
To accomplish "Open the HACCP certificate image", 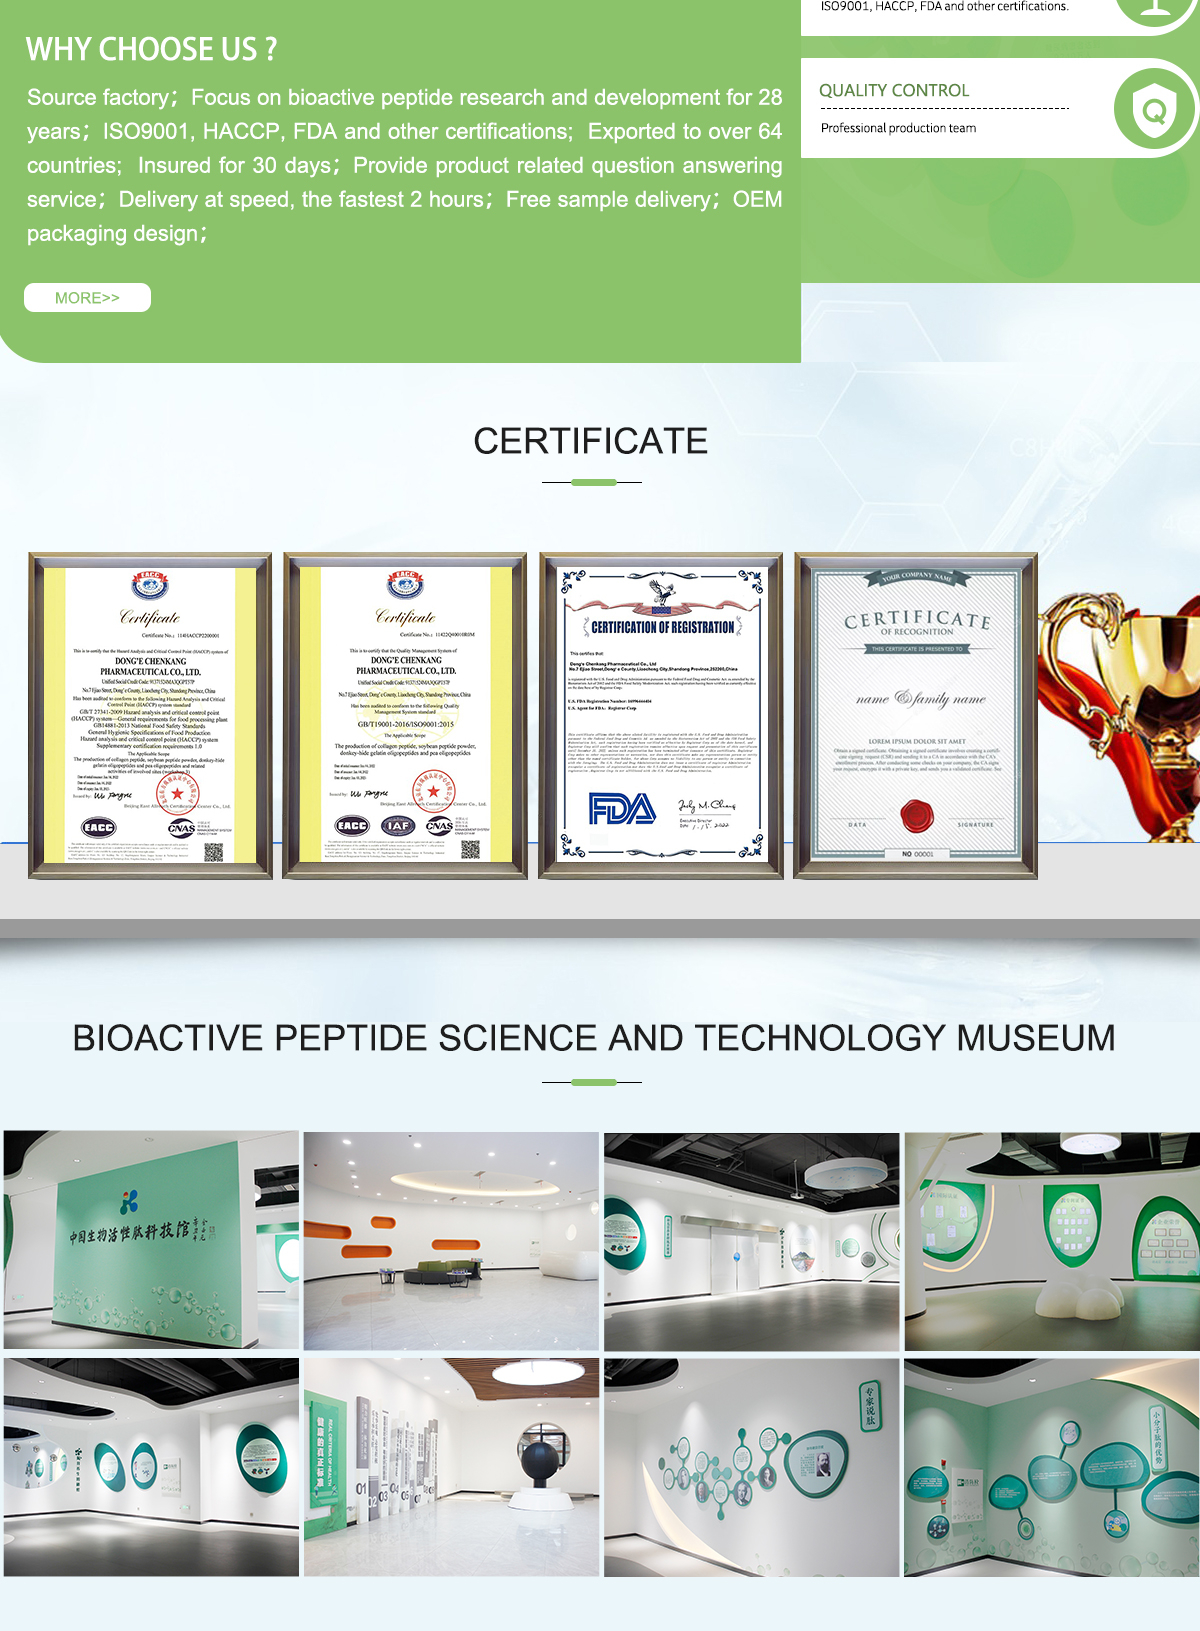I will pos(150,716).
